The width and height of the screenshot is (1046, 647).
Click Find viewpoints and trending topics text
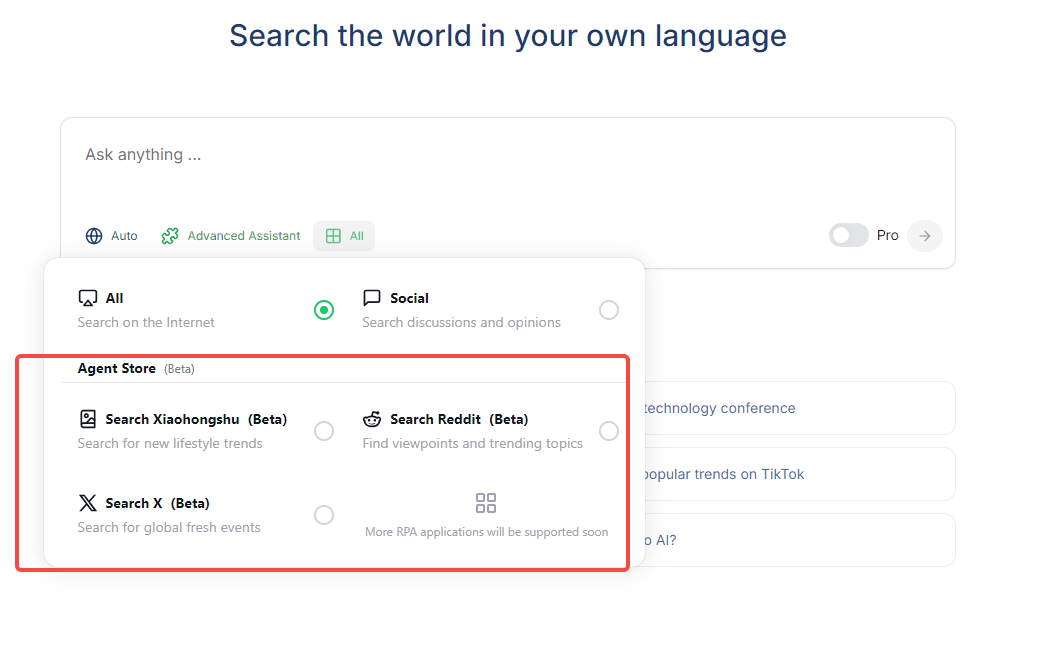tap(472, 444)
